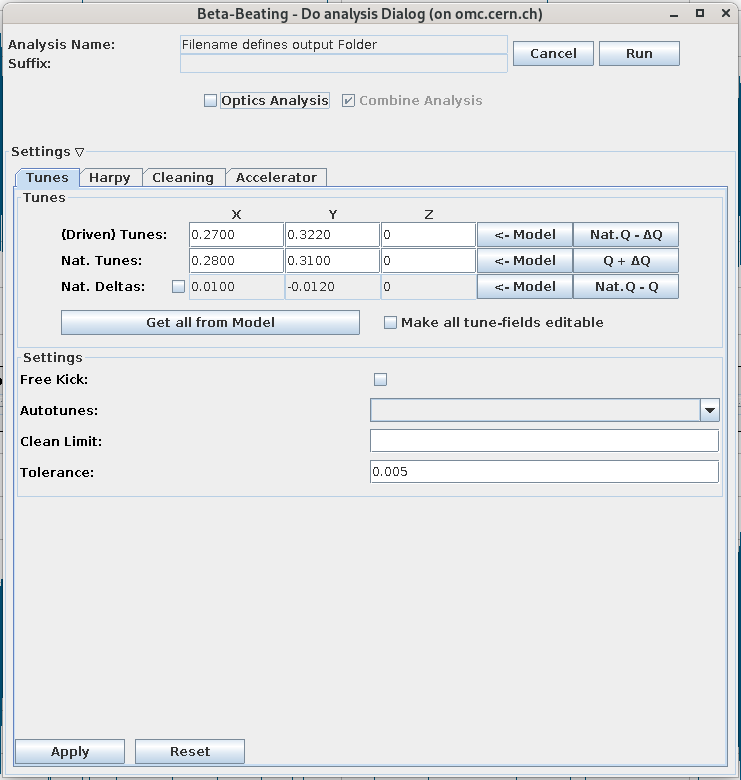Screen dimensions: 741x780
Task: Click the 'Nat.Q - Q' button
Action: coord(626,287)
